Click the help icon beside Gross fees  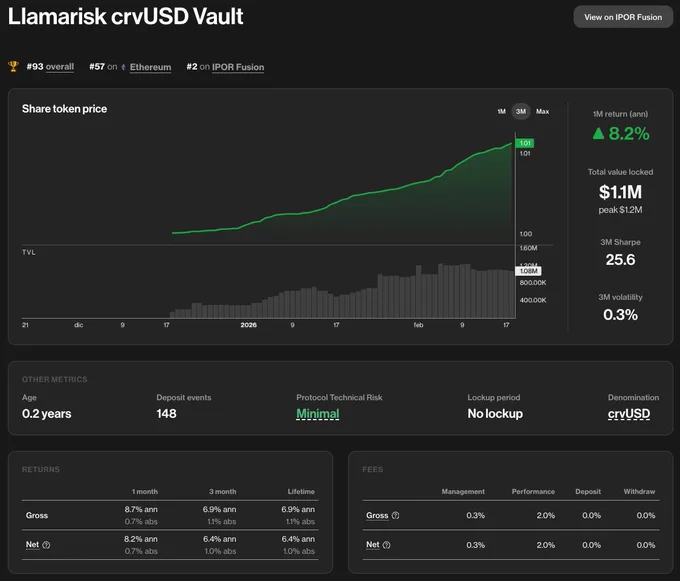point(396,516)
